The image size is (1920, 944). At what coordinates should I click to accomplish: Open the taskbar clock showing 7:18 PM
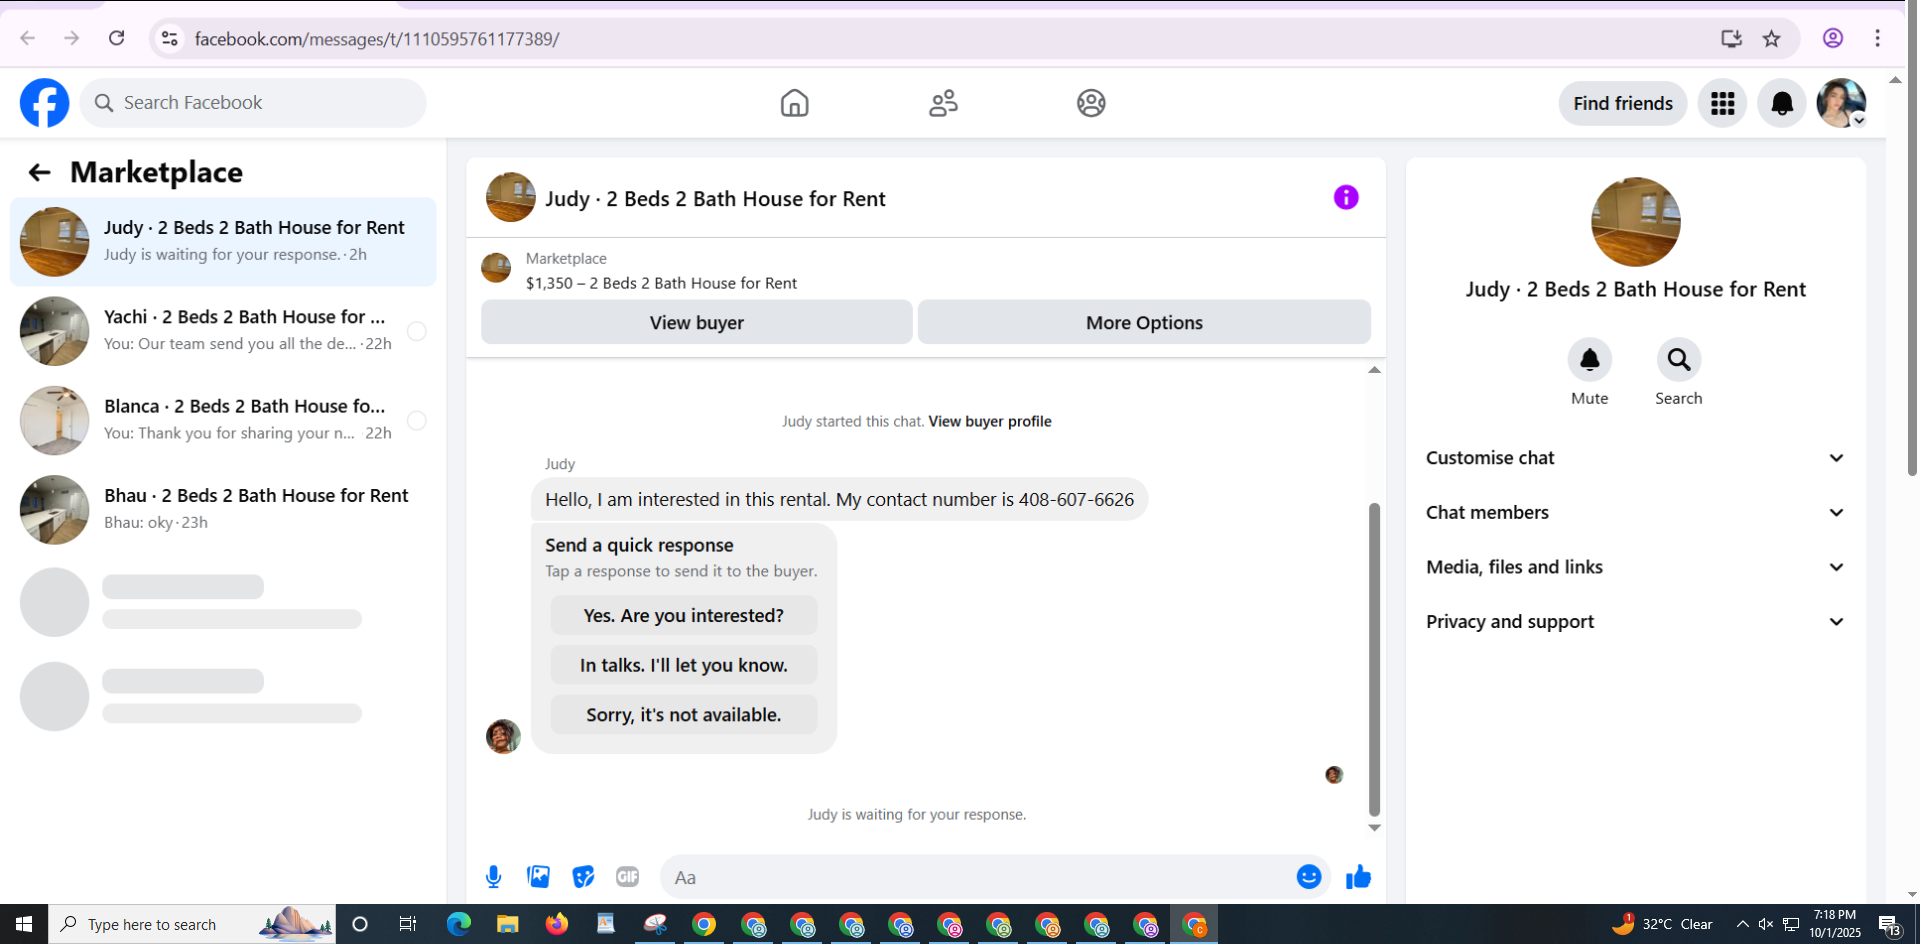[x=1835, y=924]
